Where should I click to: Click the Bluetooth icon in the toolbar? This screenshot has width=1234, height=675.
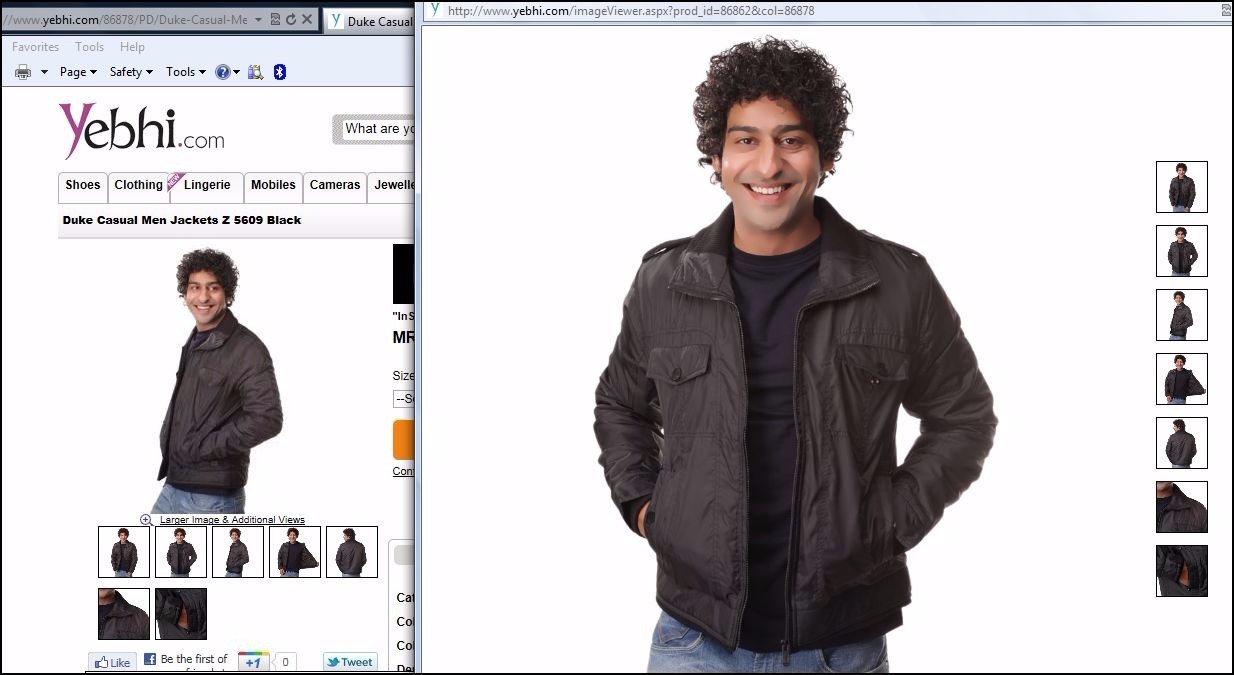(x=280, y=72)
